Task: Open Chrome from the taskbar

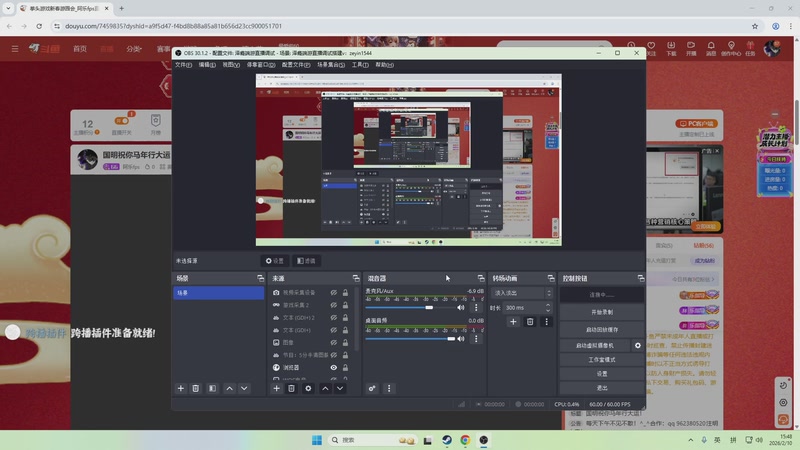Action: coord(465,440)
